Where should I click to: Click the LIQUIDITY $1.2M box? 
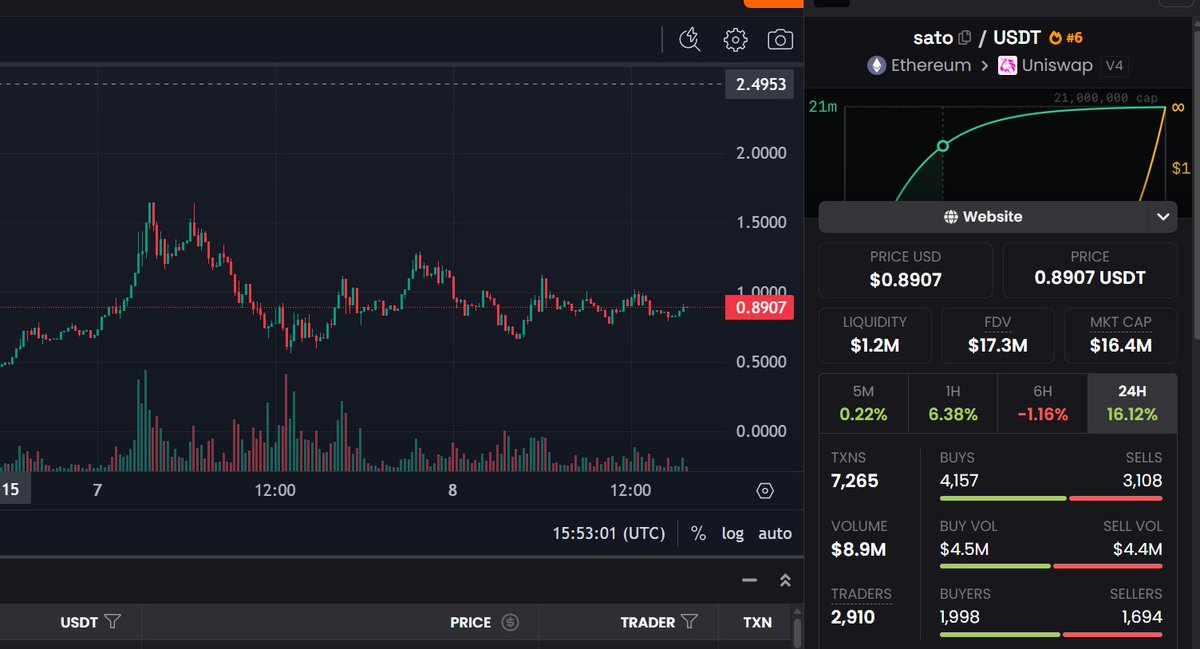tap(875, 335)
